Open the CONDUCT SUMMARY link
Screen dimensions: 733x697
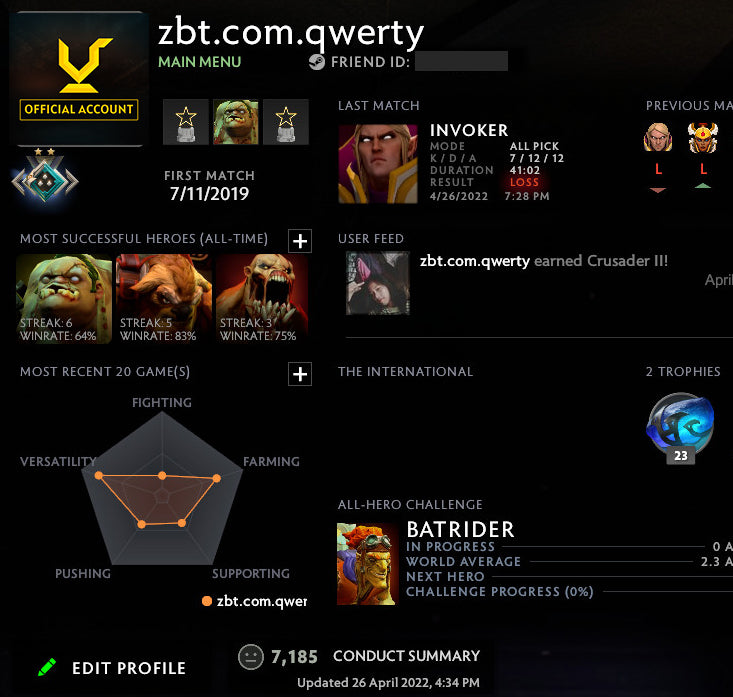pos(406,656)
